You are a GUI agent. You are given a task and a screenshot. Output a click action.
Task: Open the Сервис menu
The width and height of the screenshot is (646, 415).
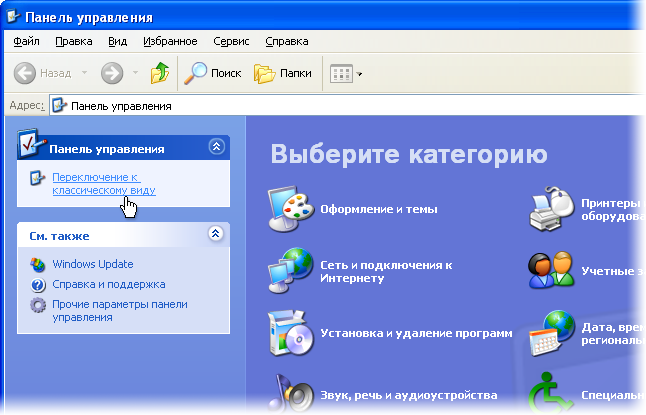(x=231, y=41)
